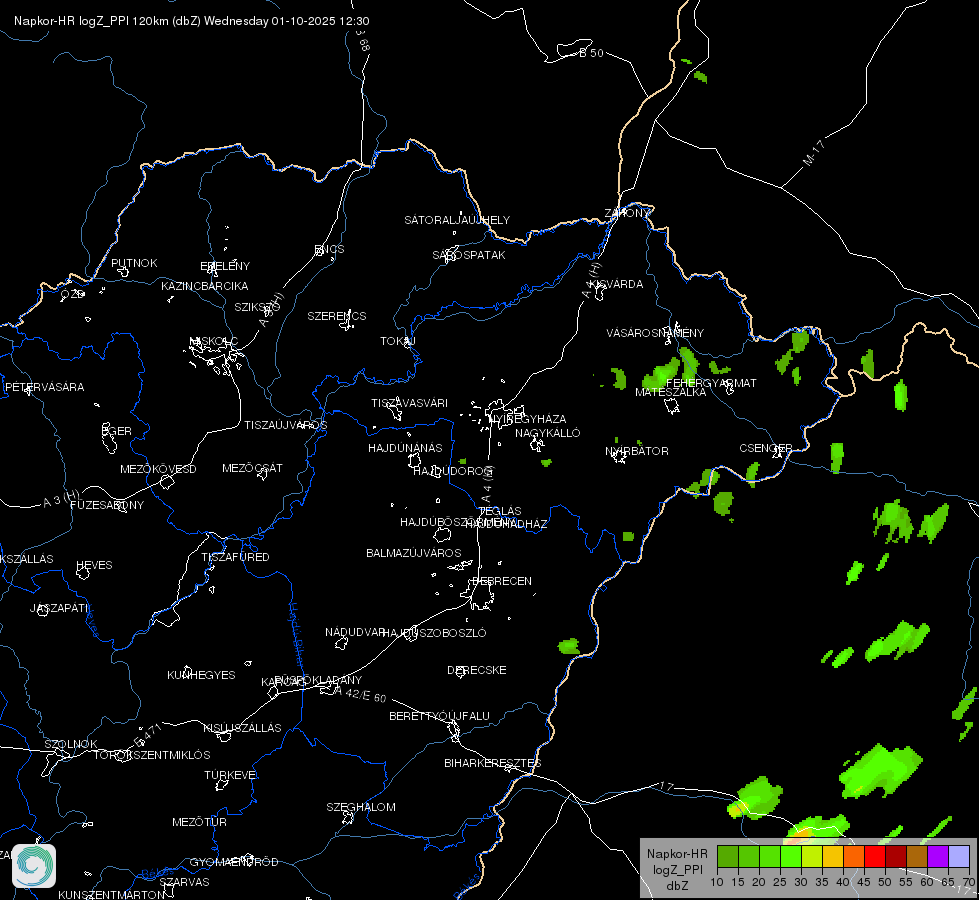Screen dimensions: 979x900
Task: Click the TISZAÚJVÁROS label
Action: (285, 425)
